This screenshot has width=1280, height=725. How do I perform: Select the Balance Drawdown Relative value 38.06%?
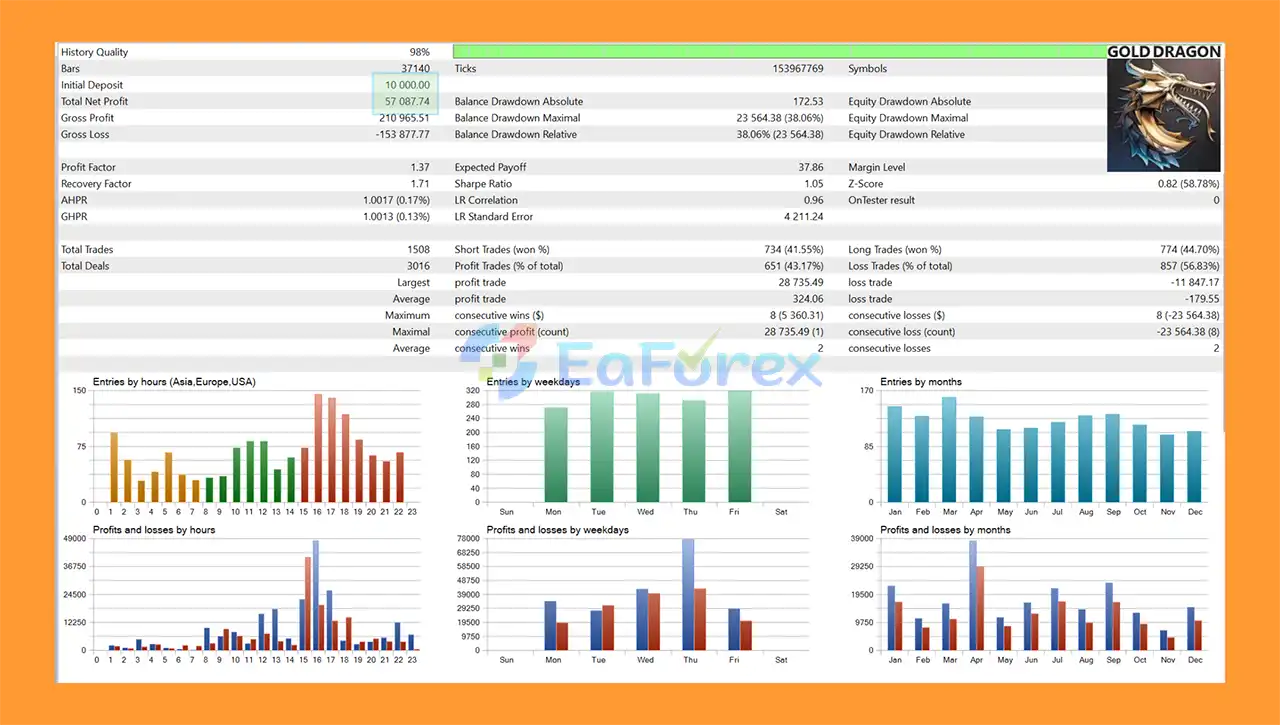click(x=780, y=134)
